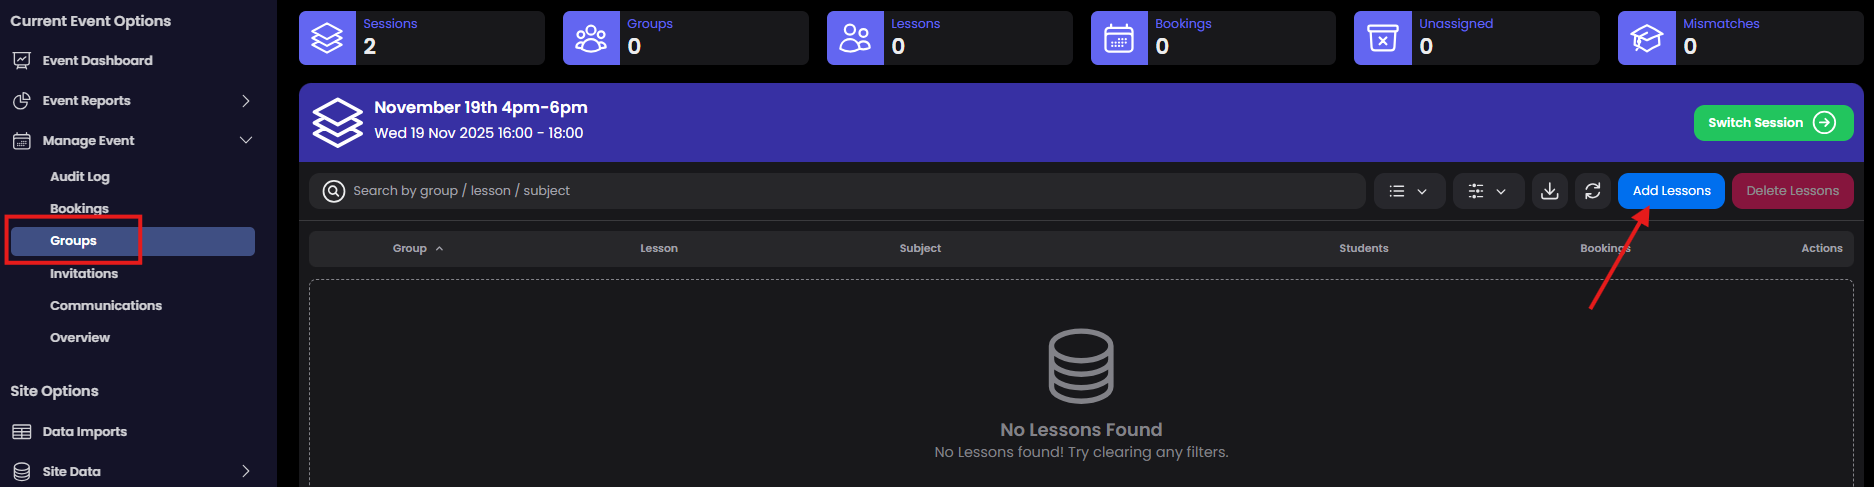Click the Site Data database icon
Image resolution: width=1874 pixels, height=487 pixels.
(21, 472)
